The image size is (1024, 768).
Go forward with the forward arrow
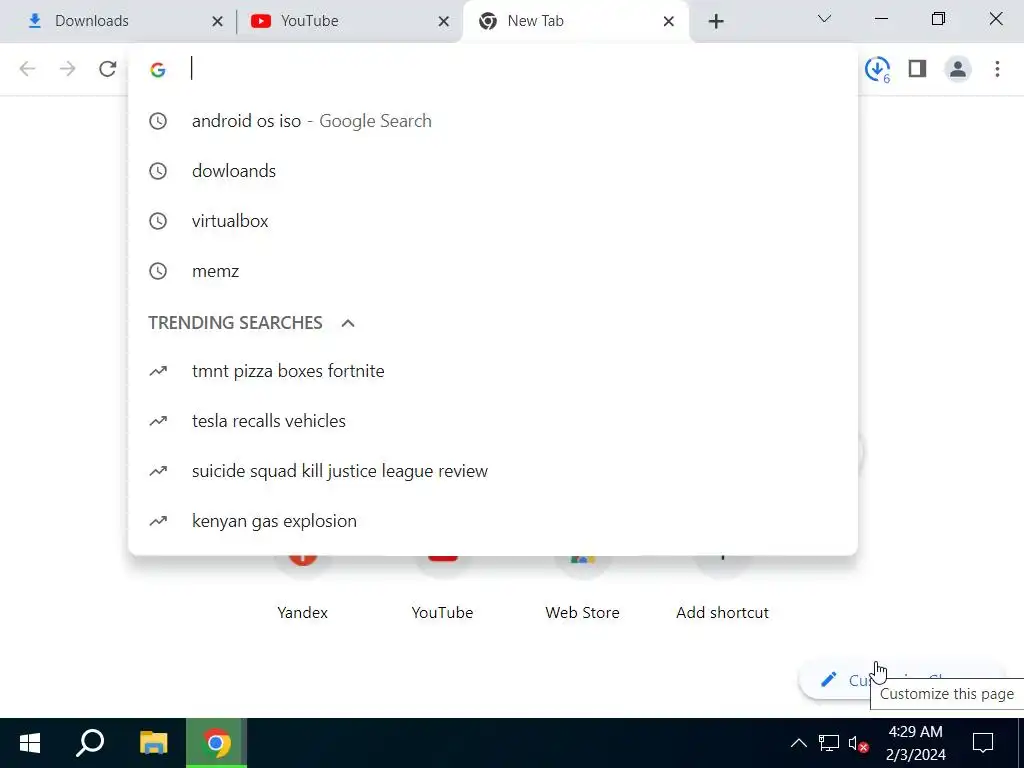point(67,69)
